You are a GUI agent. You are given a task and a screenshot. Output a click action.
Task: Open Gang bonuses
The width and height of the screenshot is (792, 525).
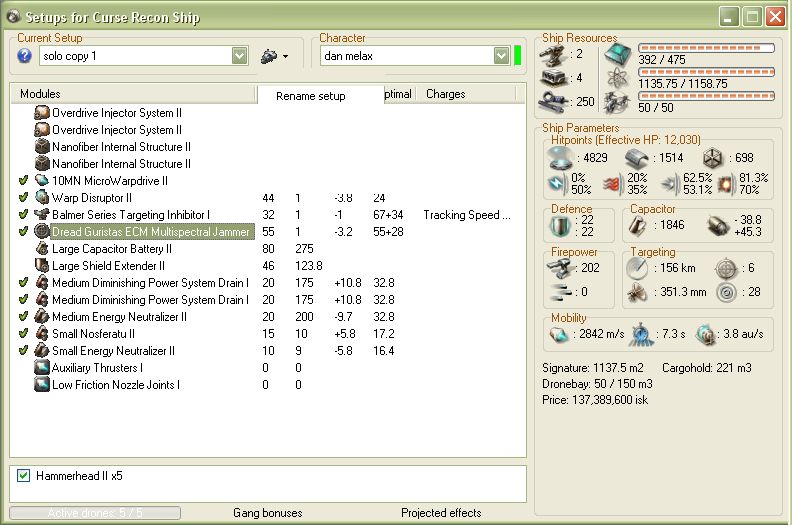tap(267, 513)
